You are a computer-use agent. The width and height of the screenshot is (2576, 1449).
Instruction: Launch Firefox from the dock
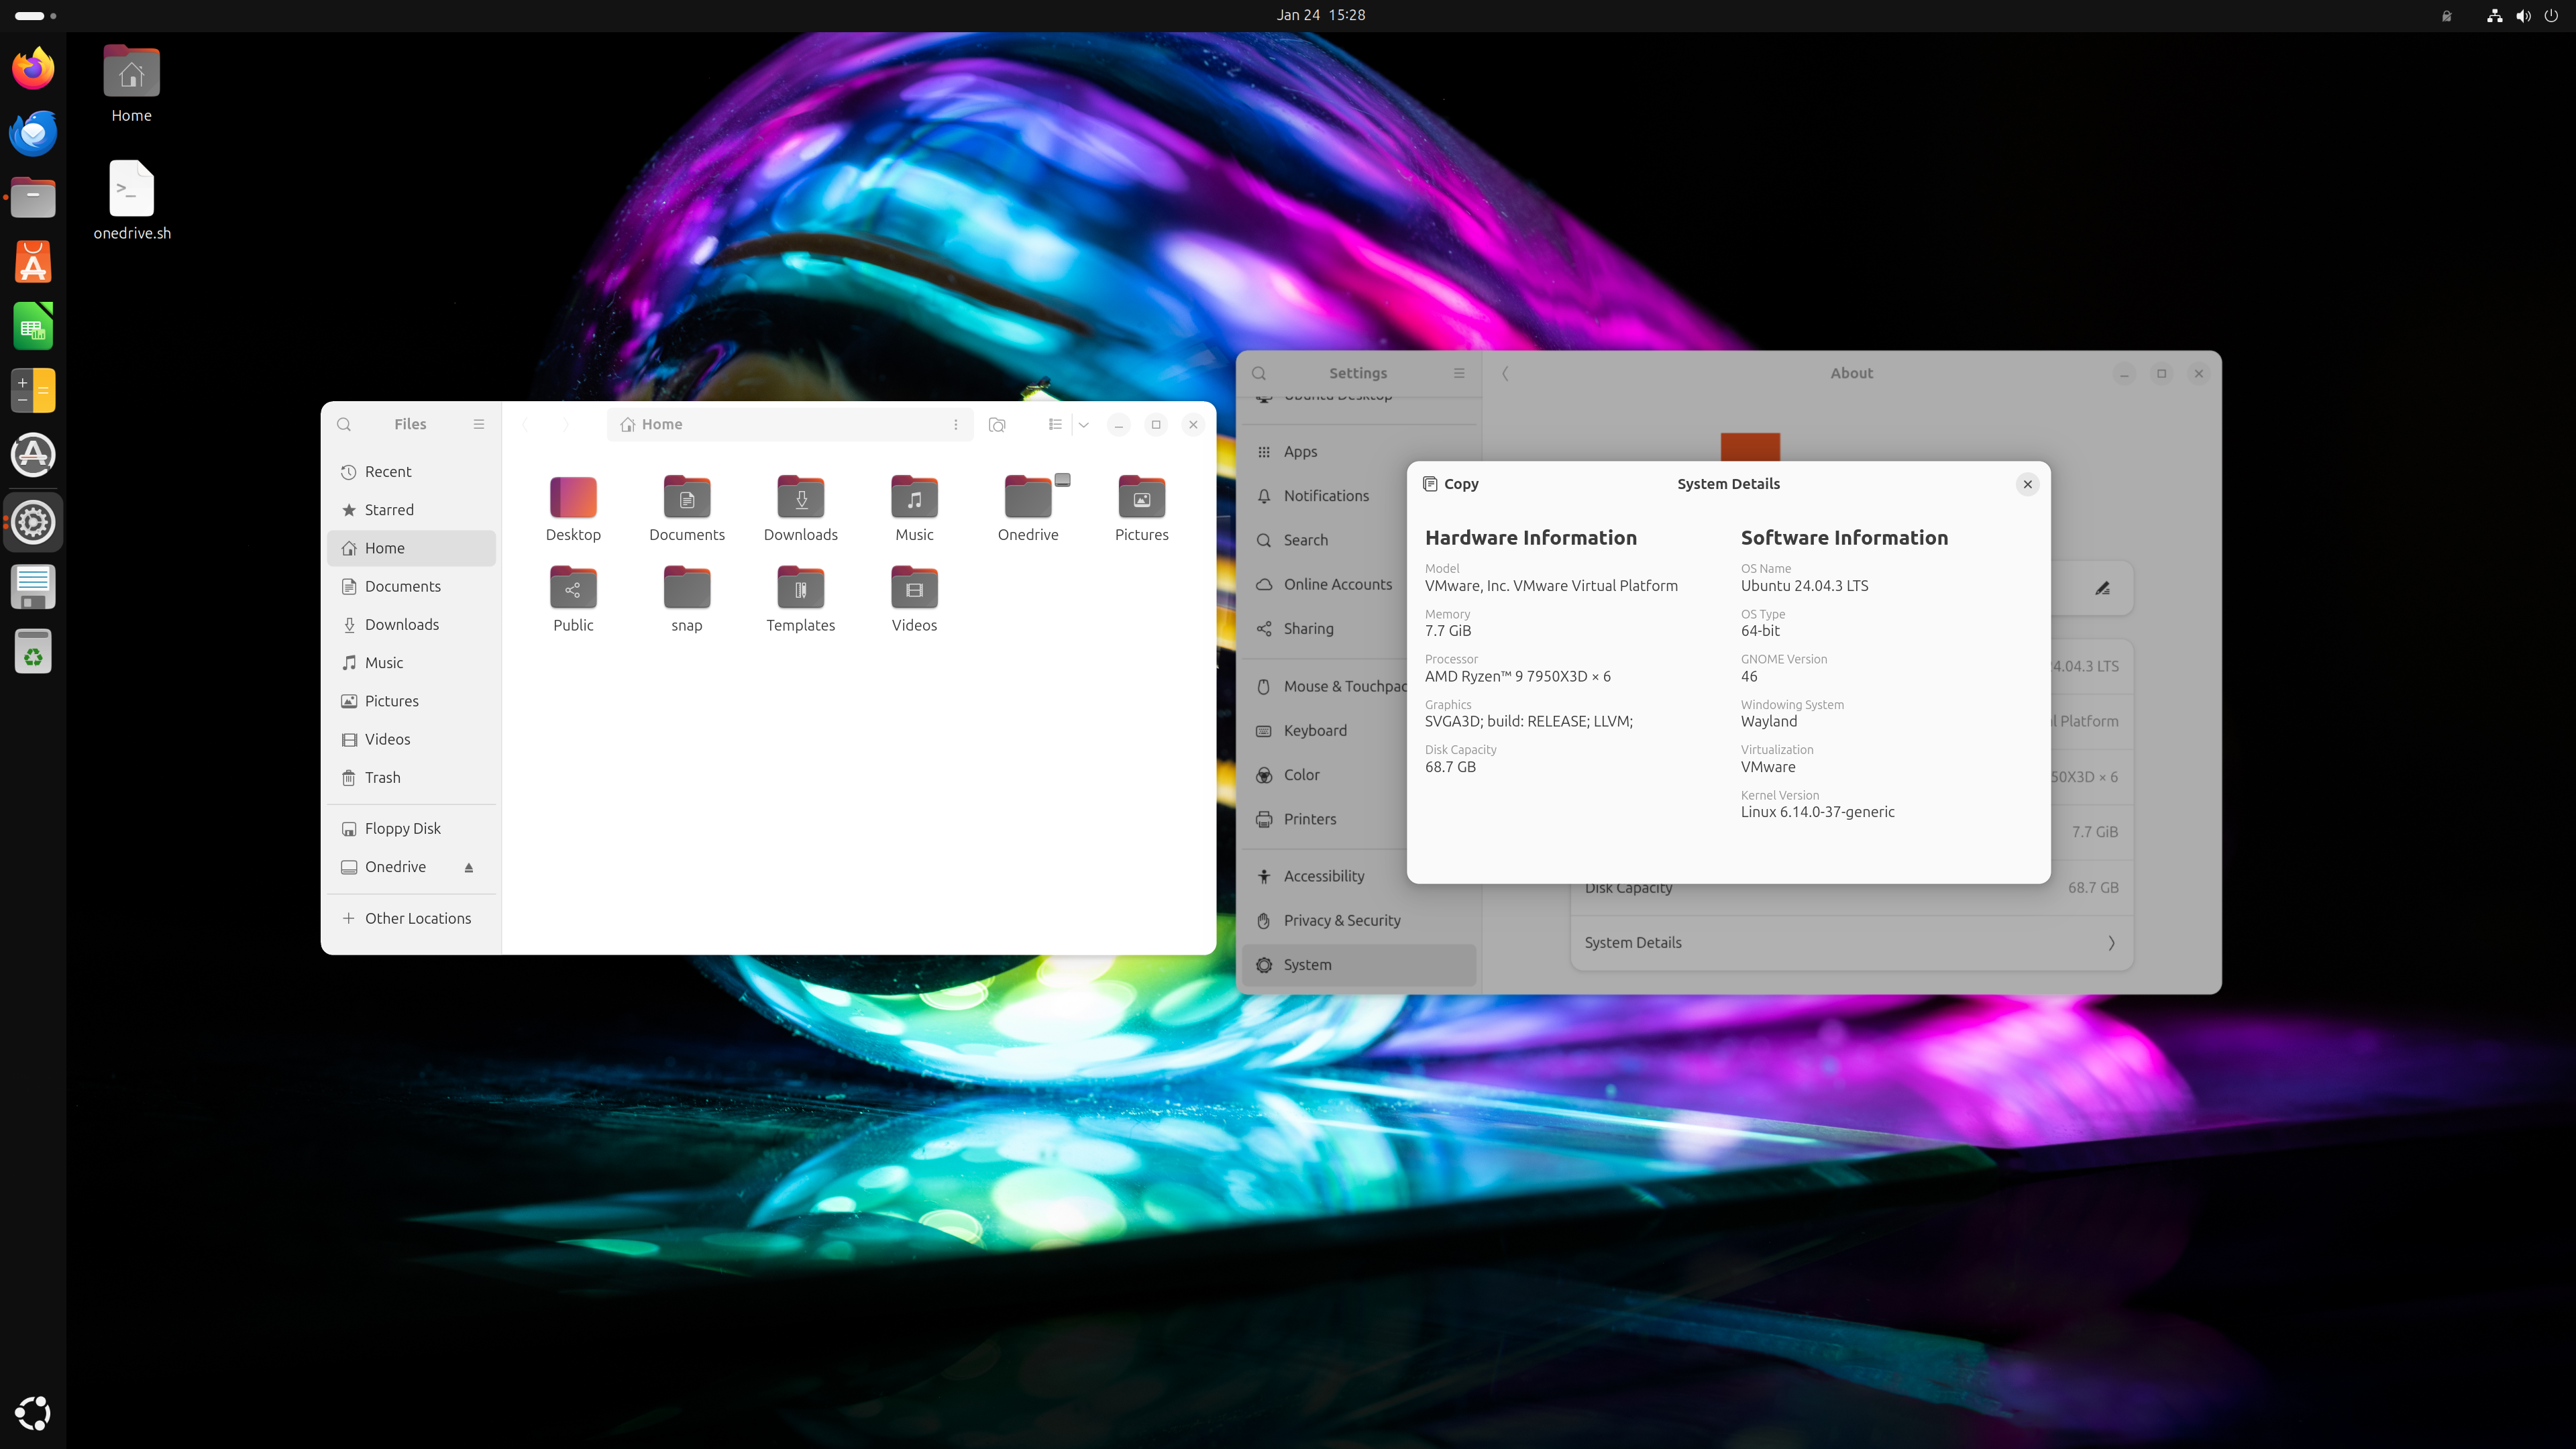click(33, 69)
